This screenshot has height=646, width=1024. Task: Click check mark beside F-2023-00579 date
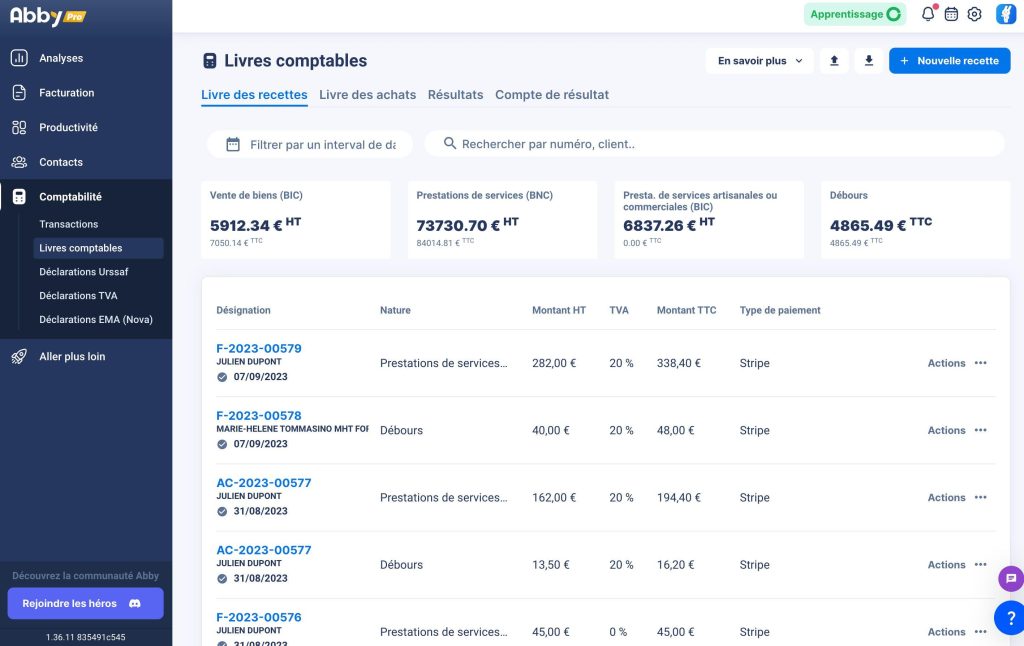coord(222,377)
